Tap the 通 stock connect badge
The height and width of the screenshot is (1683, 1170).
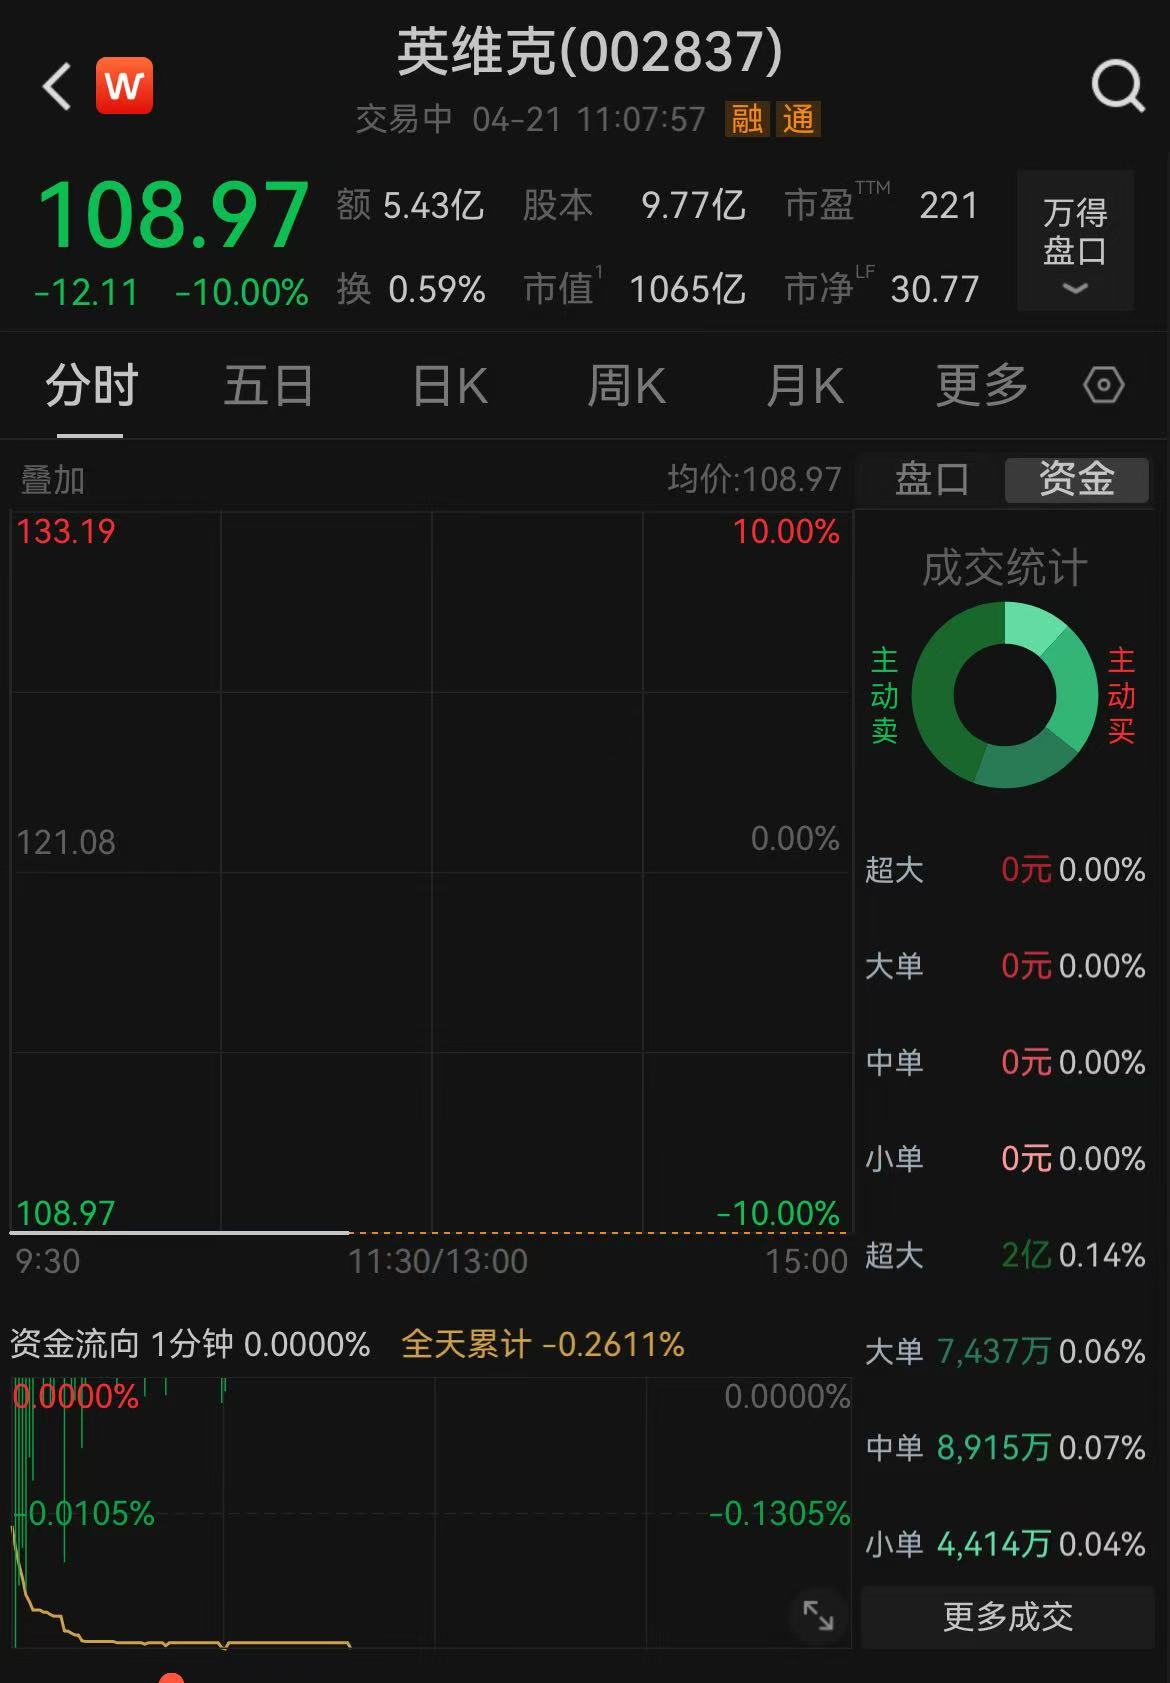(798, 119)
